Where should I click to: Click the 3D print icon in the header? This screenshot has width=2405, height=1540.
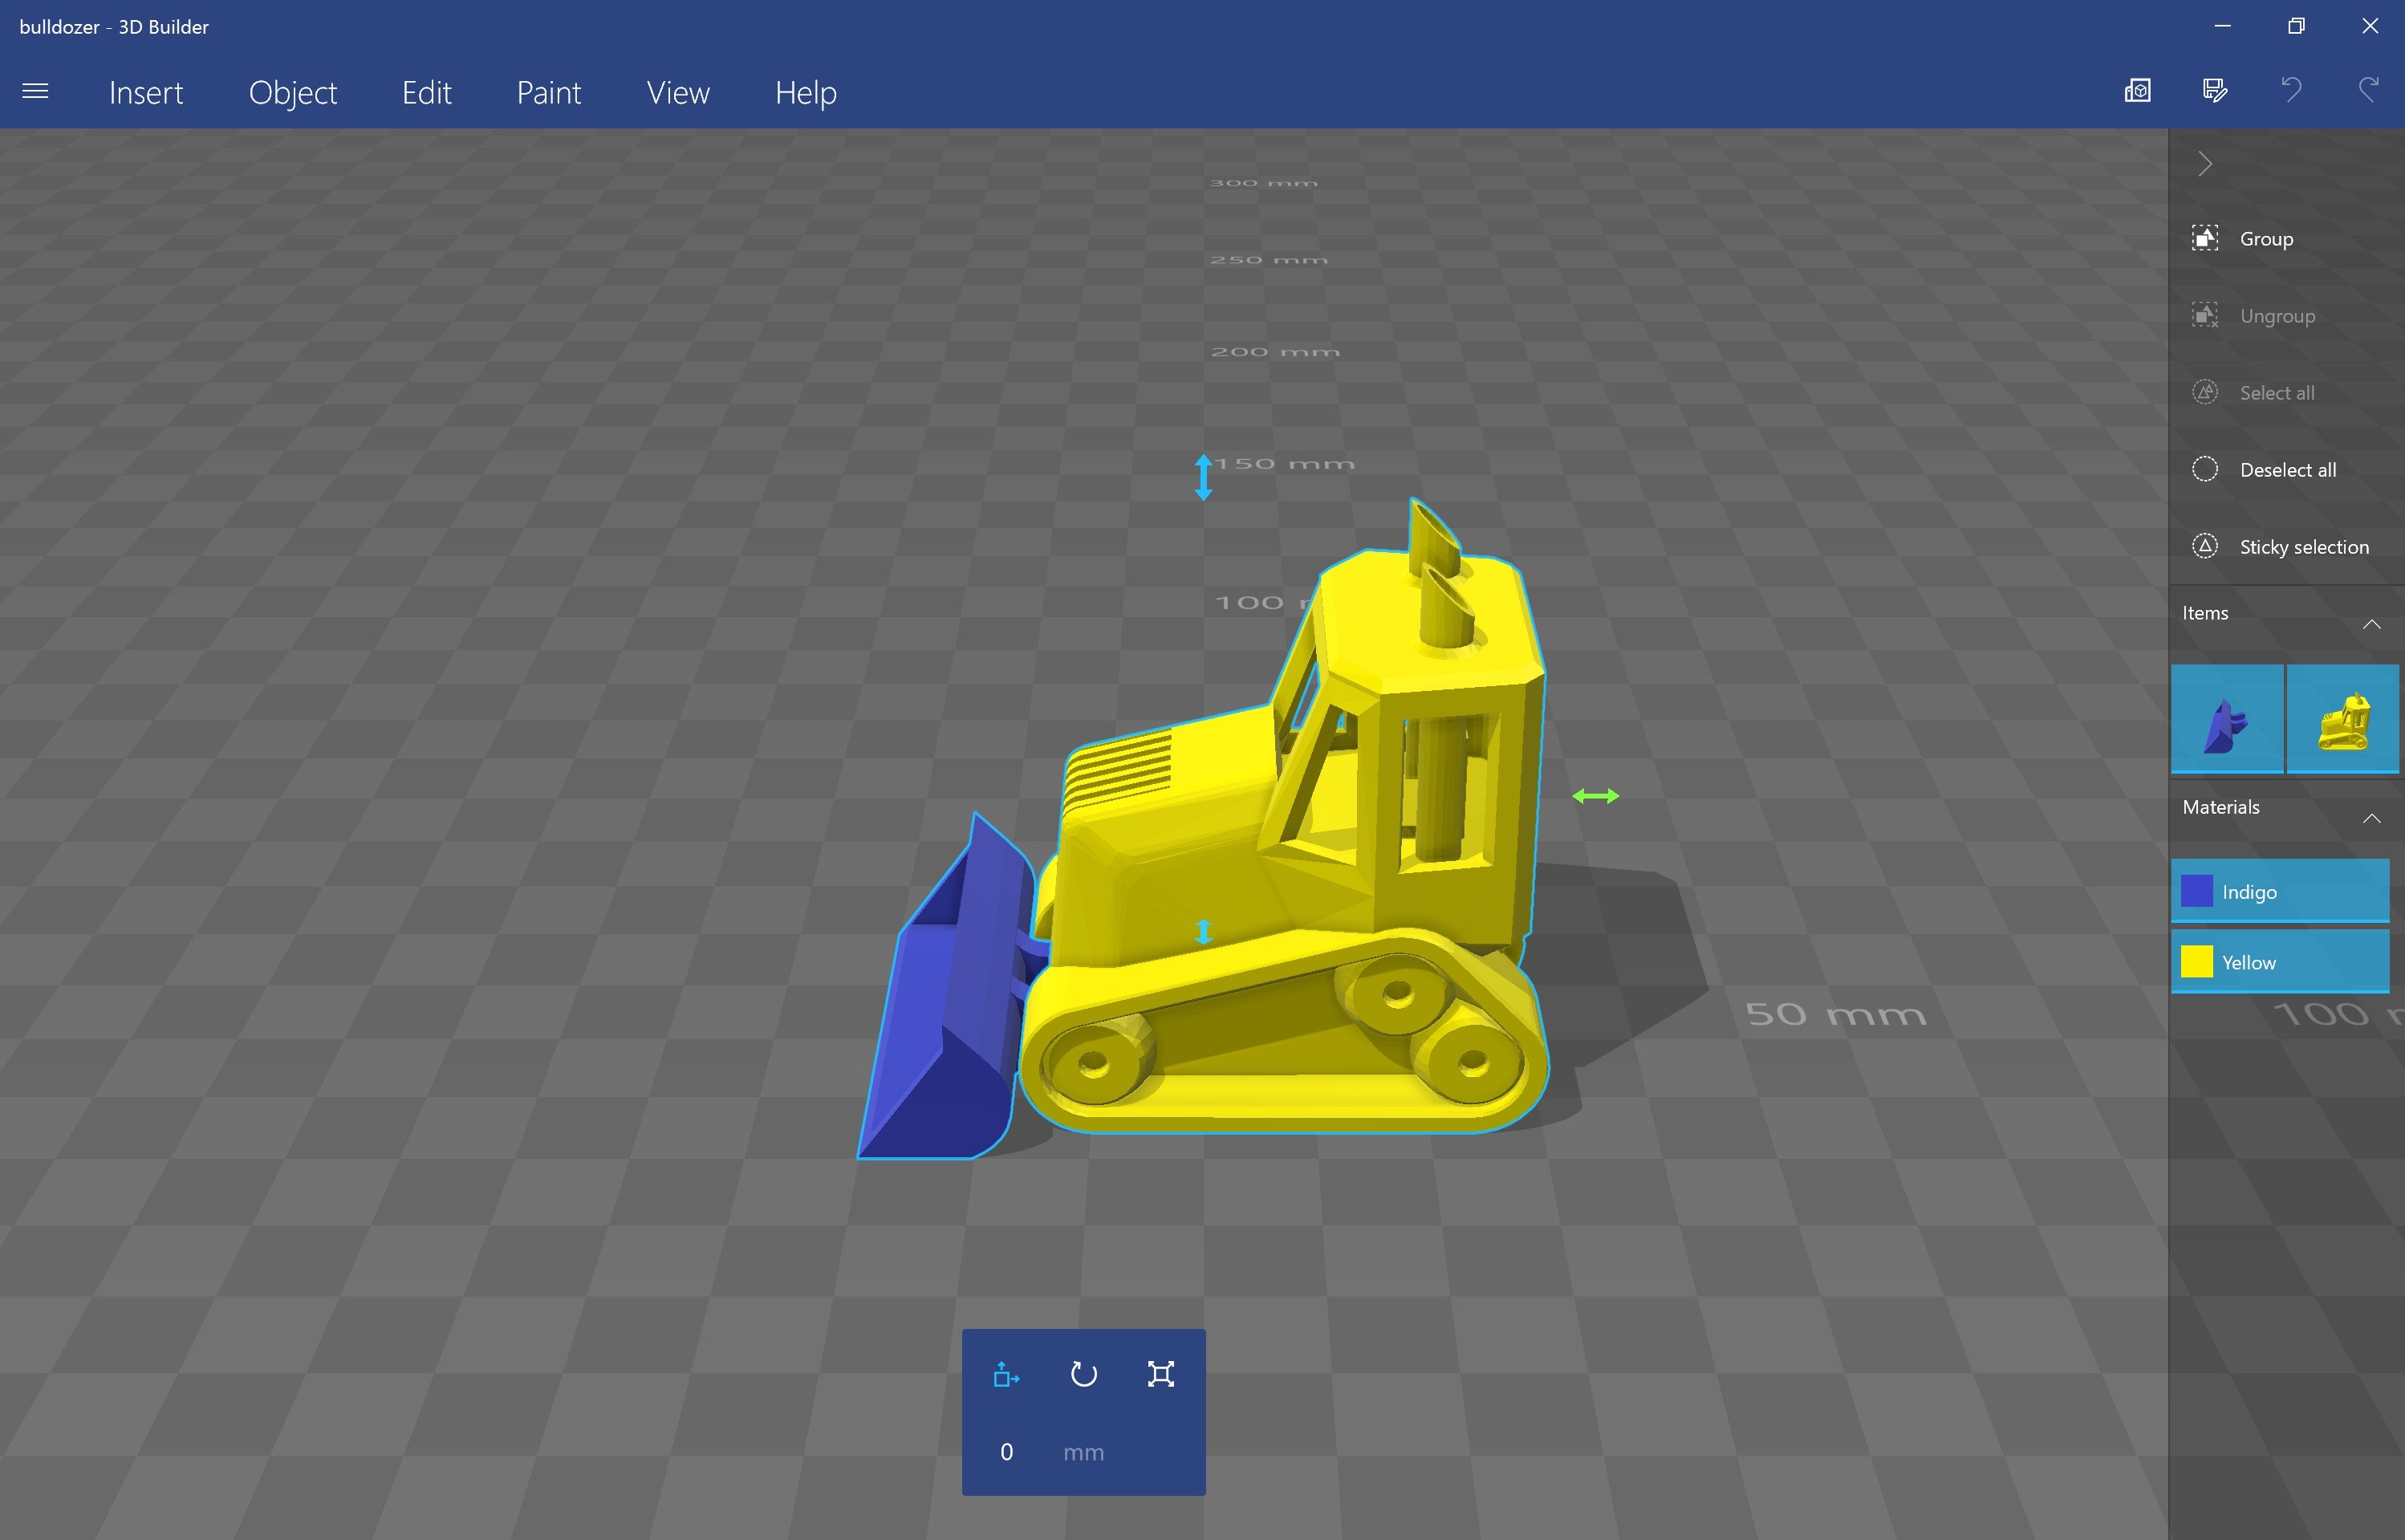pyautogui.click(x=2137, y=91)
